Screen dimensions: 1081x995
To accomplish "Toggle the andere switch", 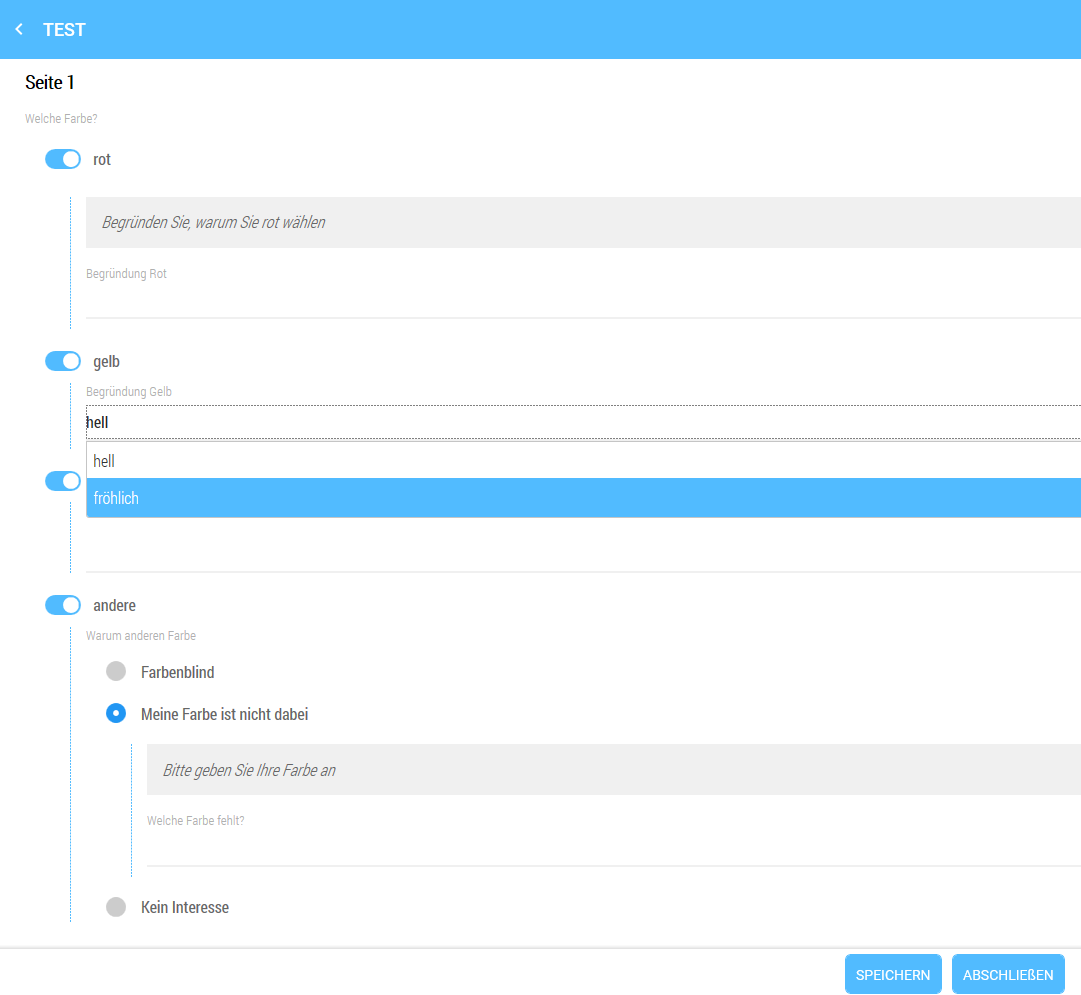I will 63,605.
